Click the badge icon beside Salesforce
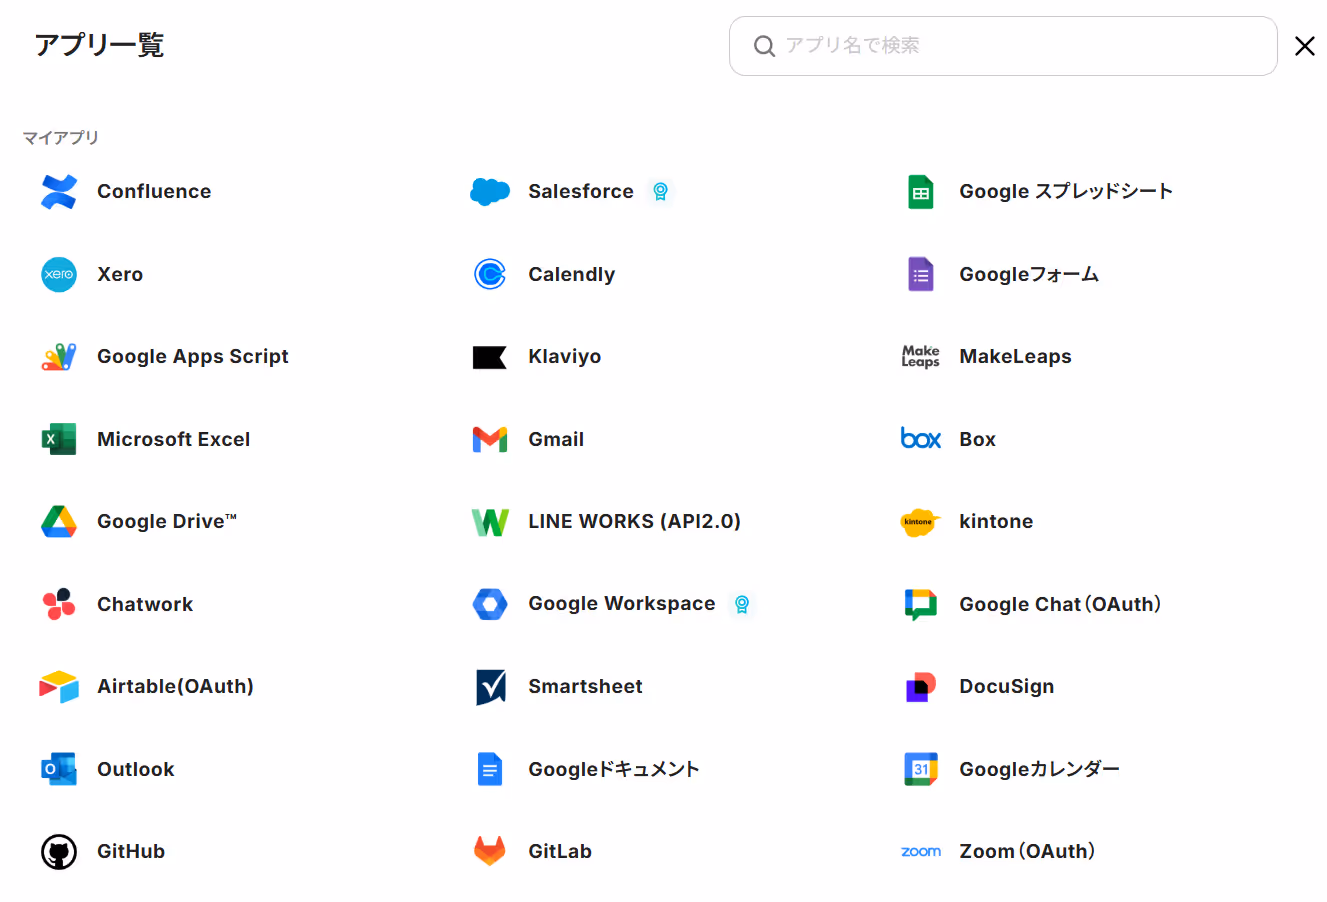This screenshot has width=1327, height=902. tap(660, 191)
